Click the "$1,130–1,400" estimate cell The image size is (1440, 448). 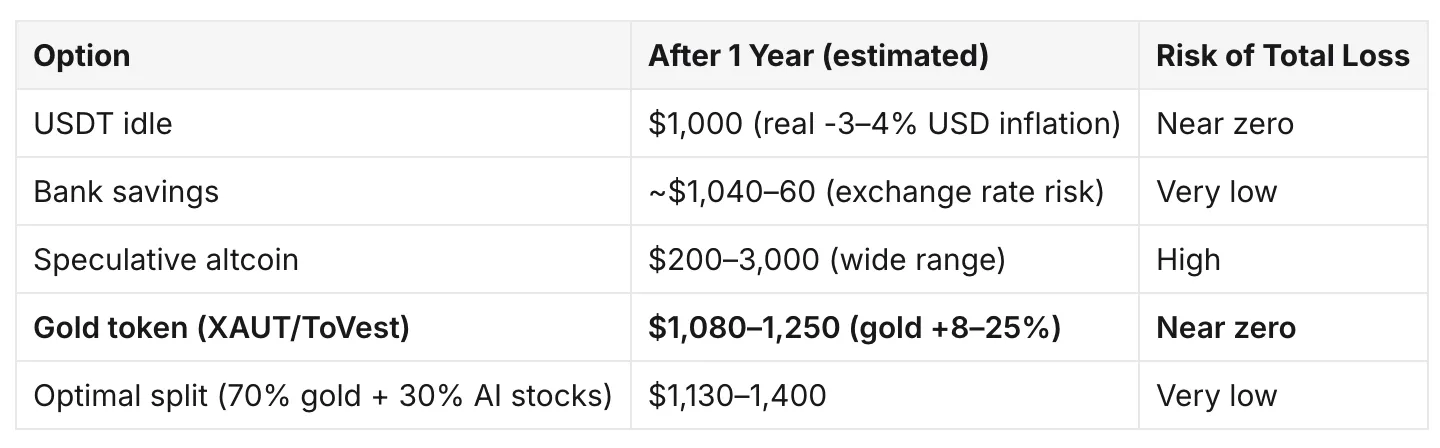point(737,395)
